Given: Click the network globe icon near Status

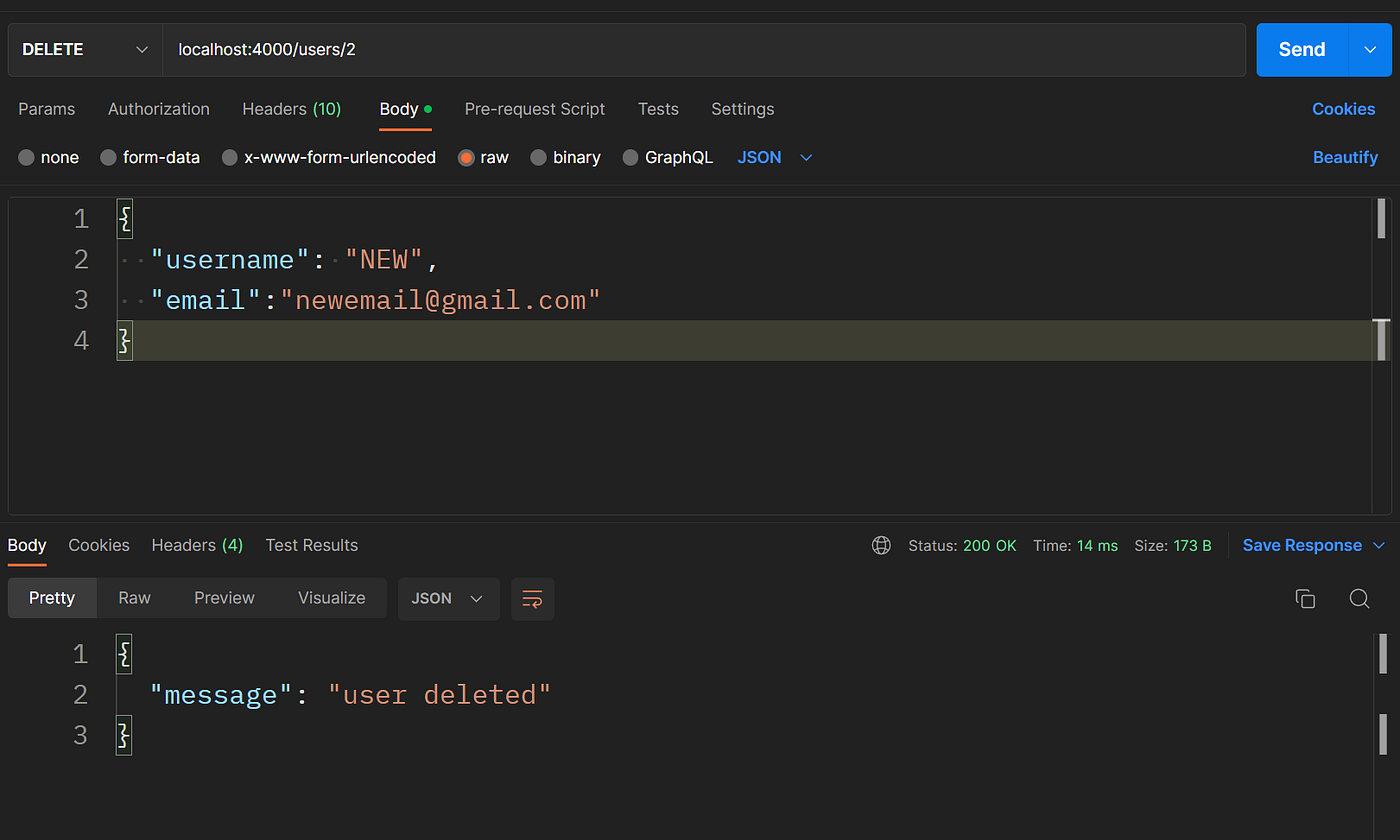Looking at the screenshot, I should pos(881,545).
